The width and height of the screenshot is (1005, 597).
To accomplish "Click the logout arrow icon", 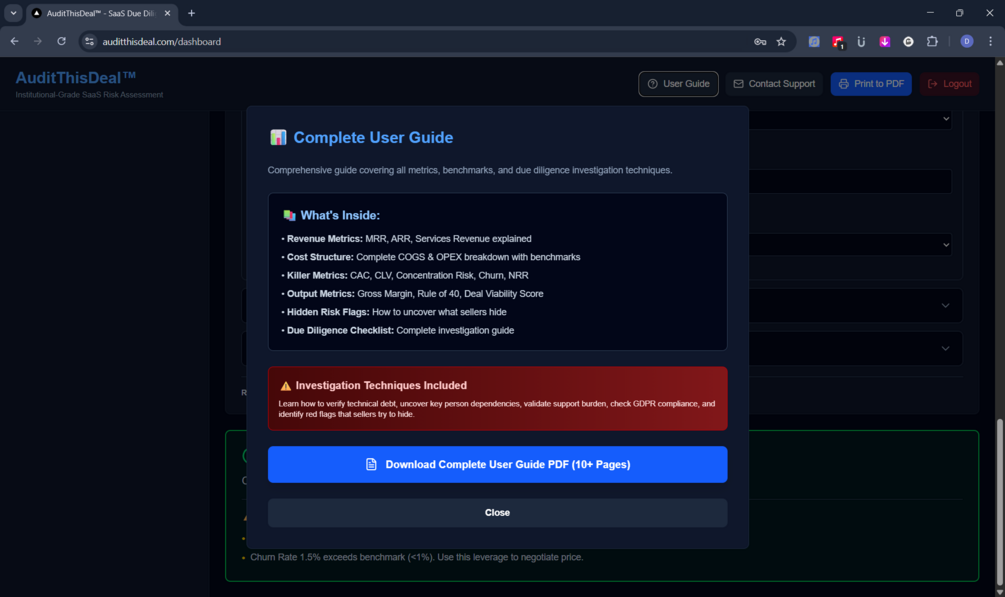I will point(933,84).
